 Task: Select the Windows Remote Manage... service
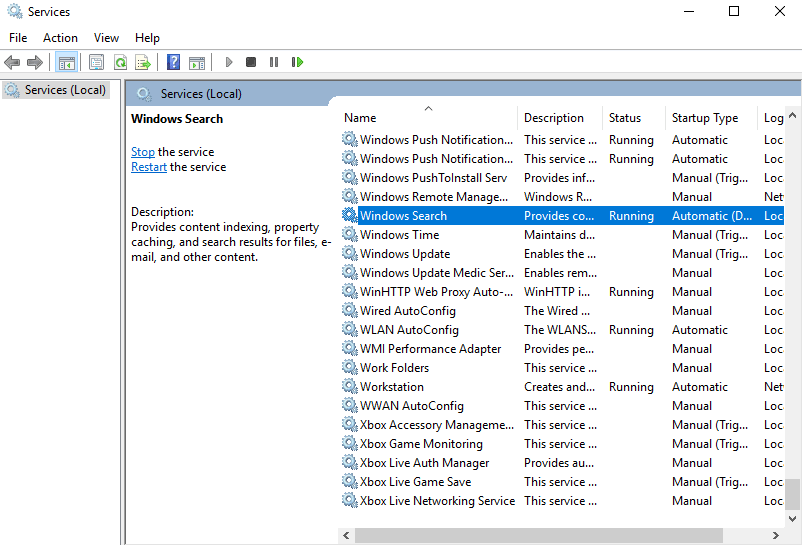point(562,196)
